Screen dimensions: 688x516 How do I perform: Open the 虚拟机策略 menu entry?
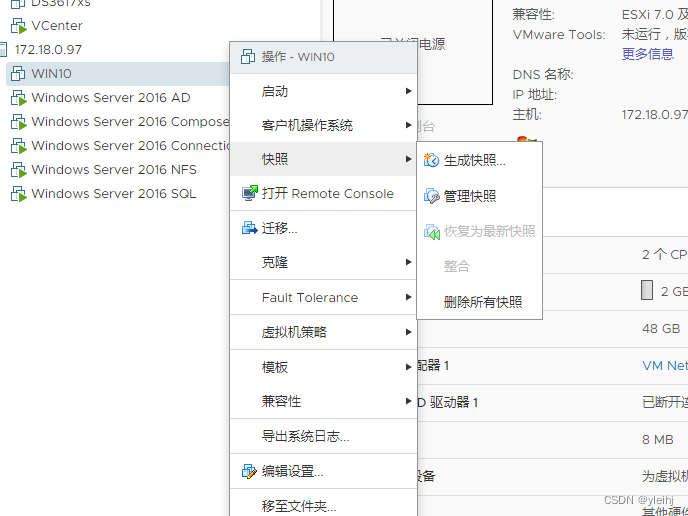click(323, 332)
